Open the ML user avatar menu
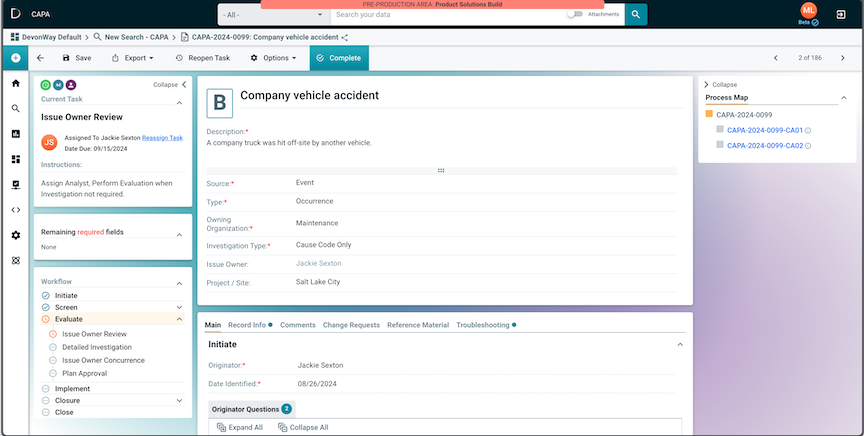This screenshot has height=436, width=864. (x=808, y=10)
